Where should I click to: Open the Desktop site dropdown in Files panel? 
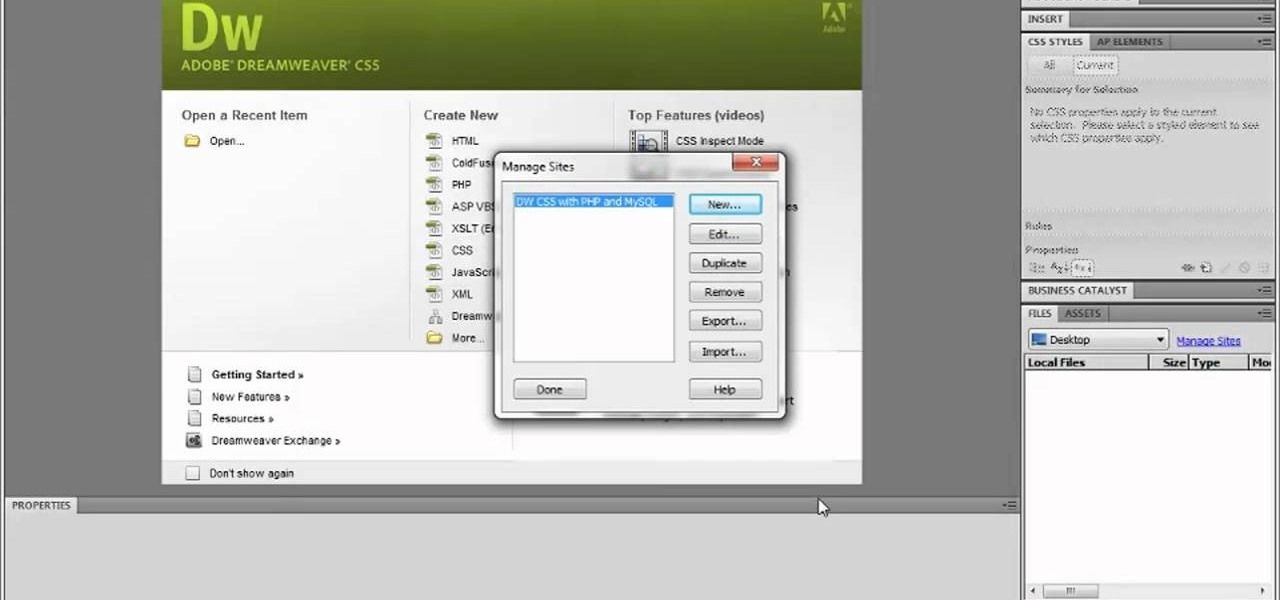pos(1097,340)
